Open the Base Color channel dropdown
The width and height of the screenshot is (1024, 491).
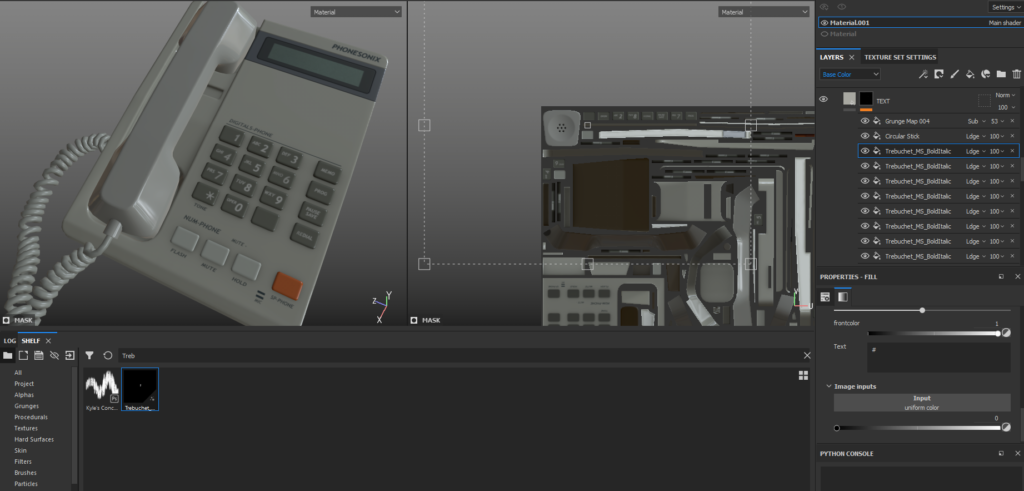pos(850,74)
